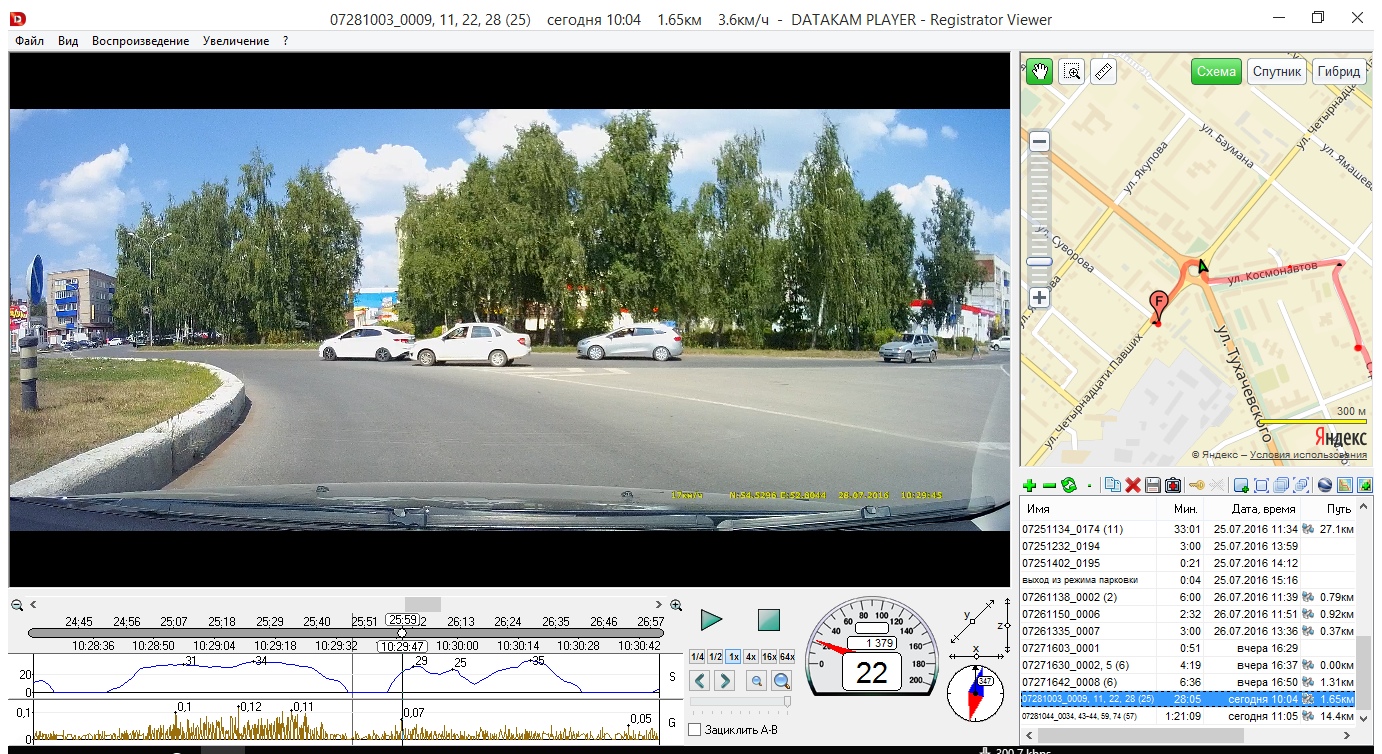Viewport: 1382px width, 754px height.
Task: Click the floppy disk save icon
Action: coord(1152,486)
